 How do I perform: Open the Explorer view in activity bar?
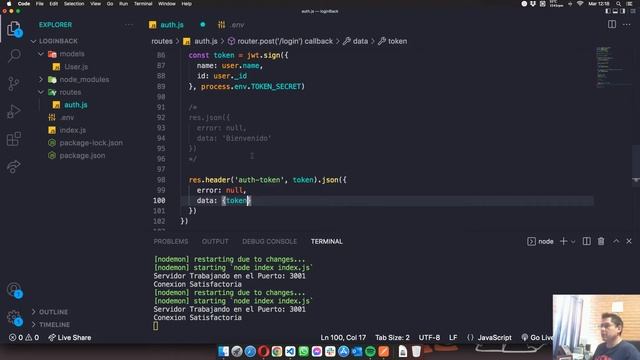[x=14, y=29]
